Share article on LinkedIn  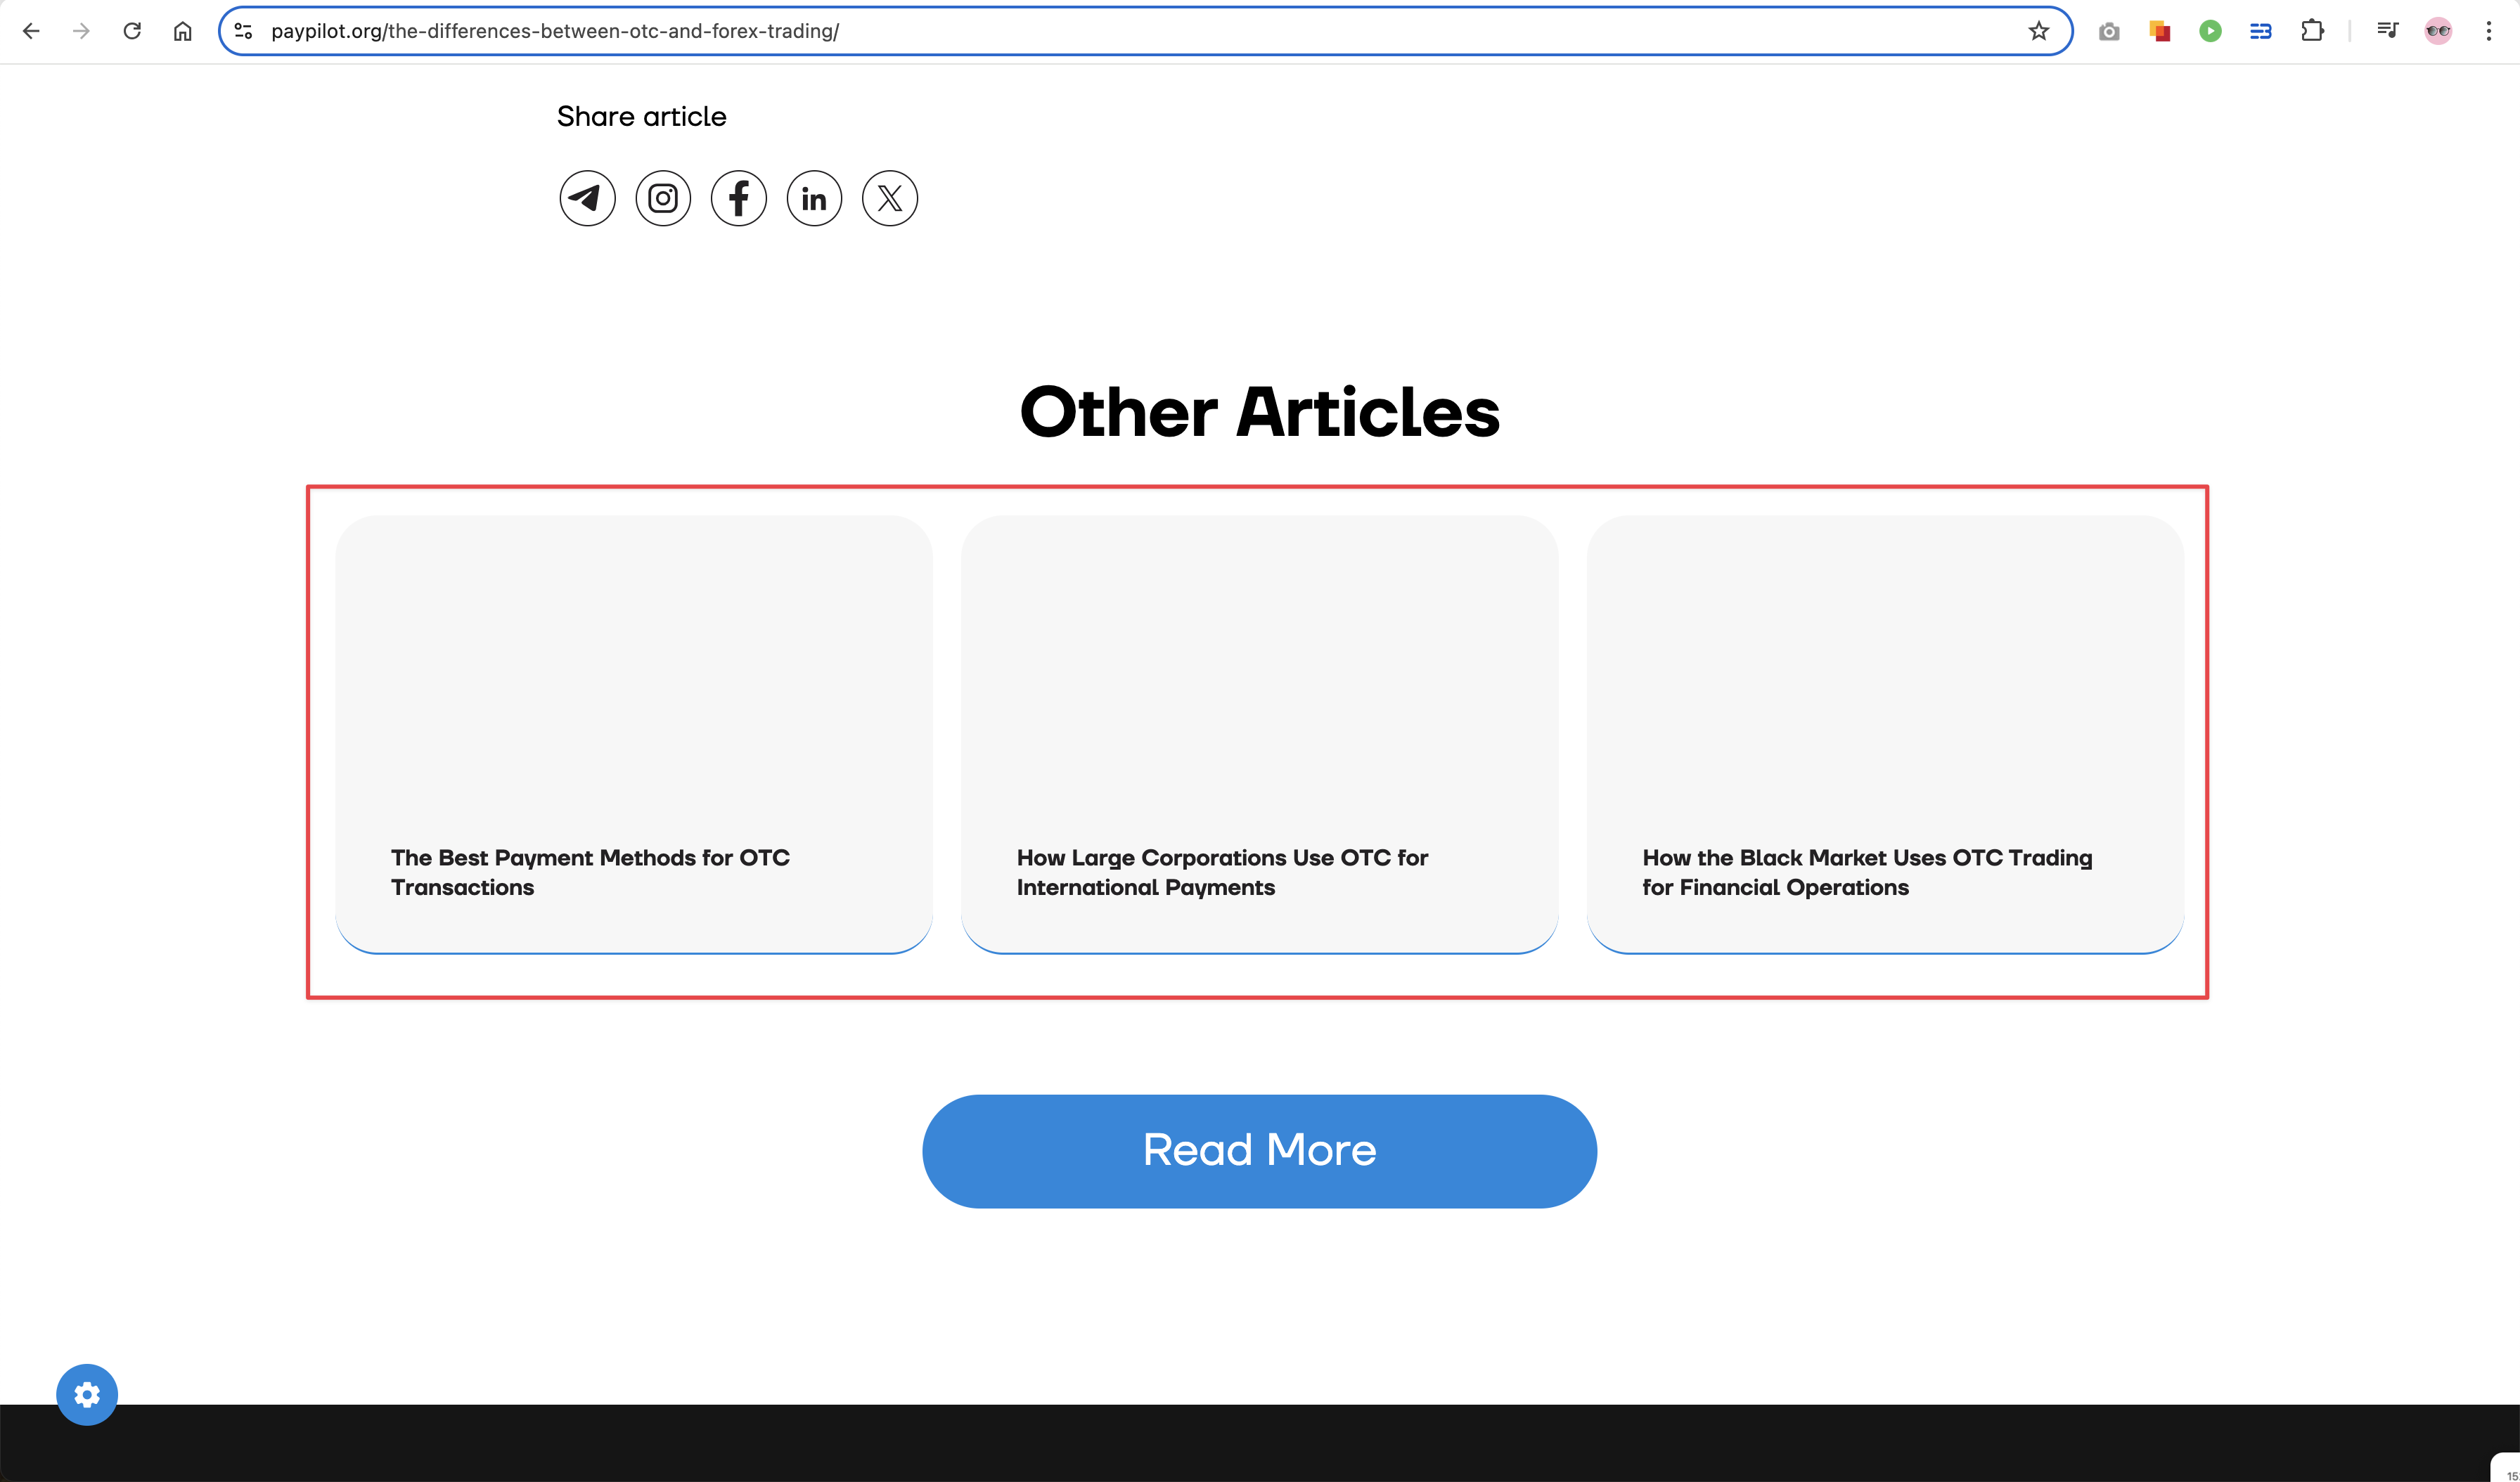tap(814, 198)
